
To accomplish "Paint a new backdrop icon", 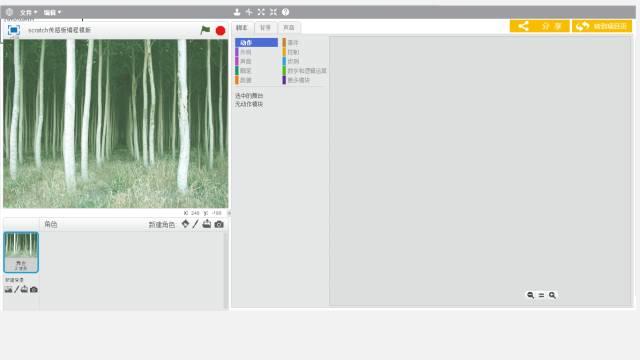I will (x=17, y=289).
